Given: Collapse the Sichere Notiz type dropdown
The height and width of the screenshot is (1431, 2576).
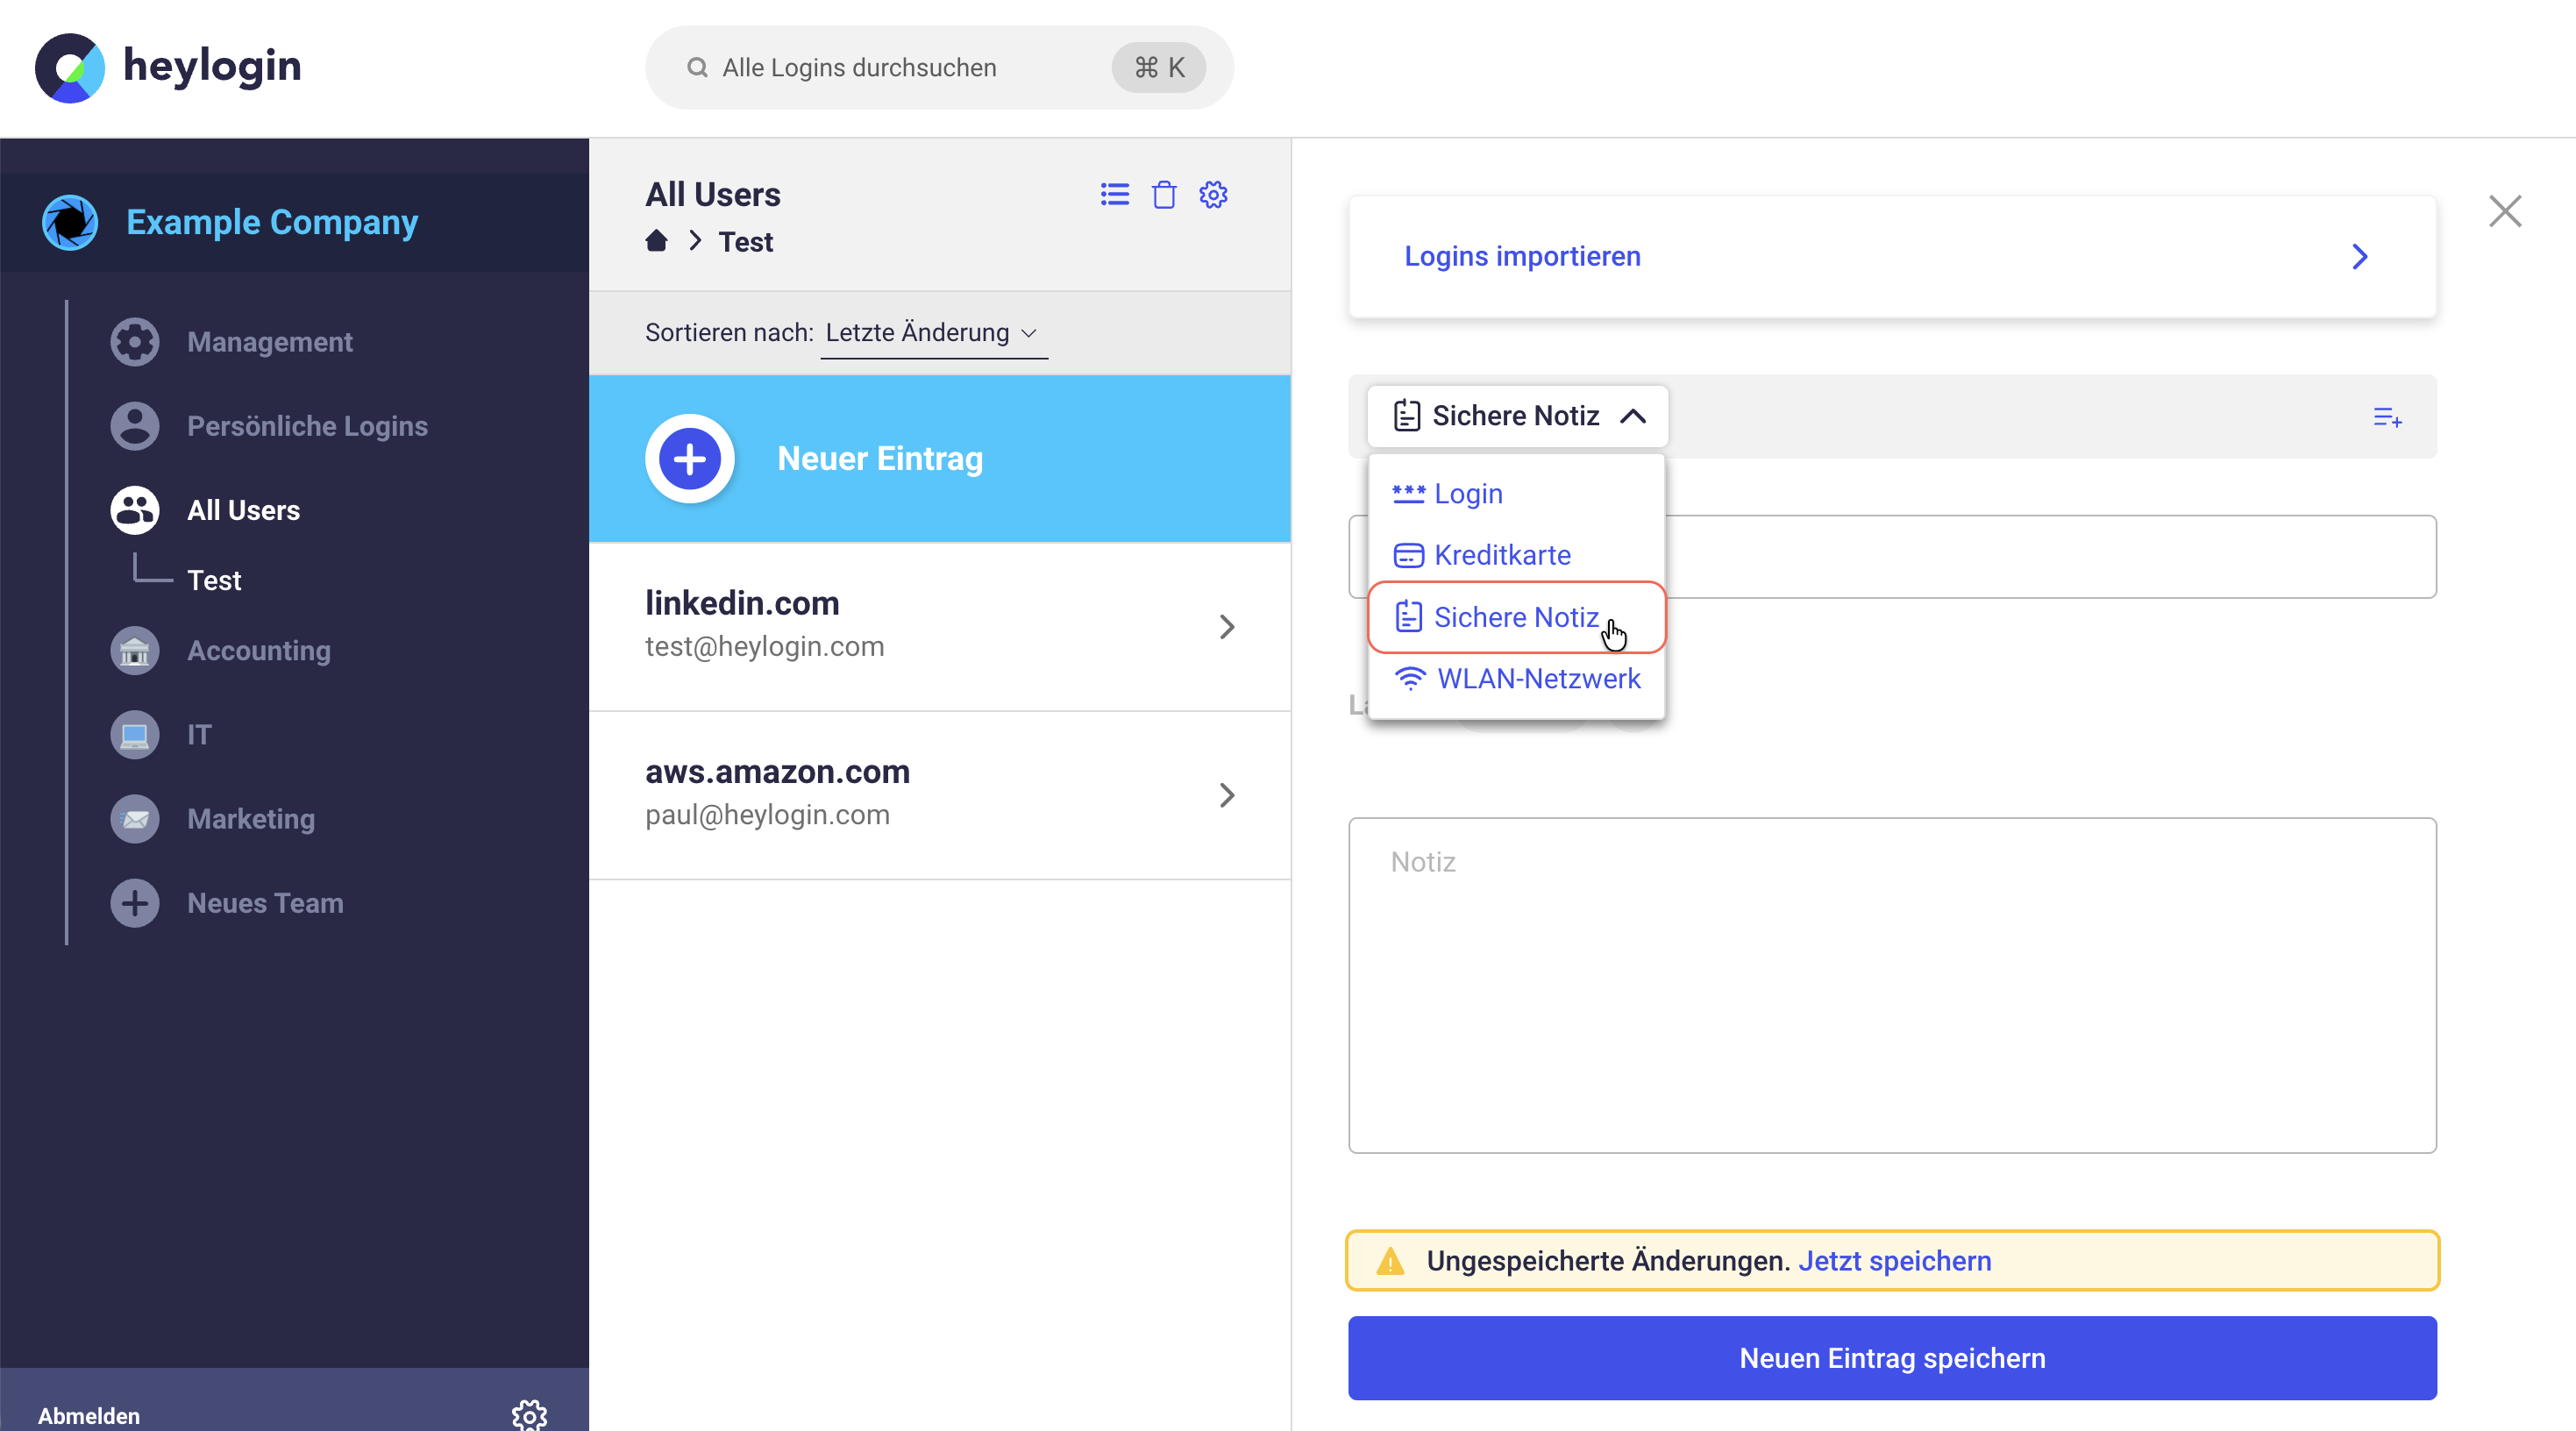Looking at the screenshot, I should coord(1517,416).
